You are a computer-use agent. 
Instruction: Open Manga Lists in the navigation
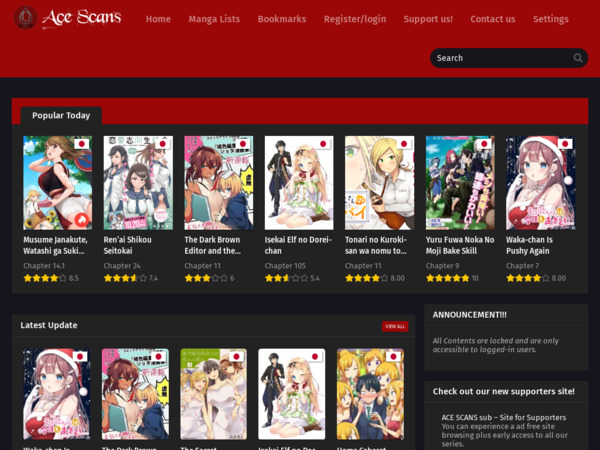(x=214, y=19)
